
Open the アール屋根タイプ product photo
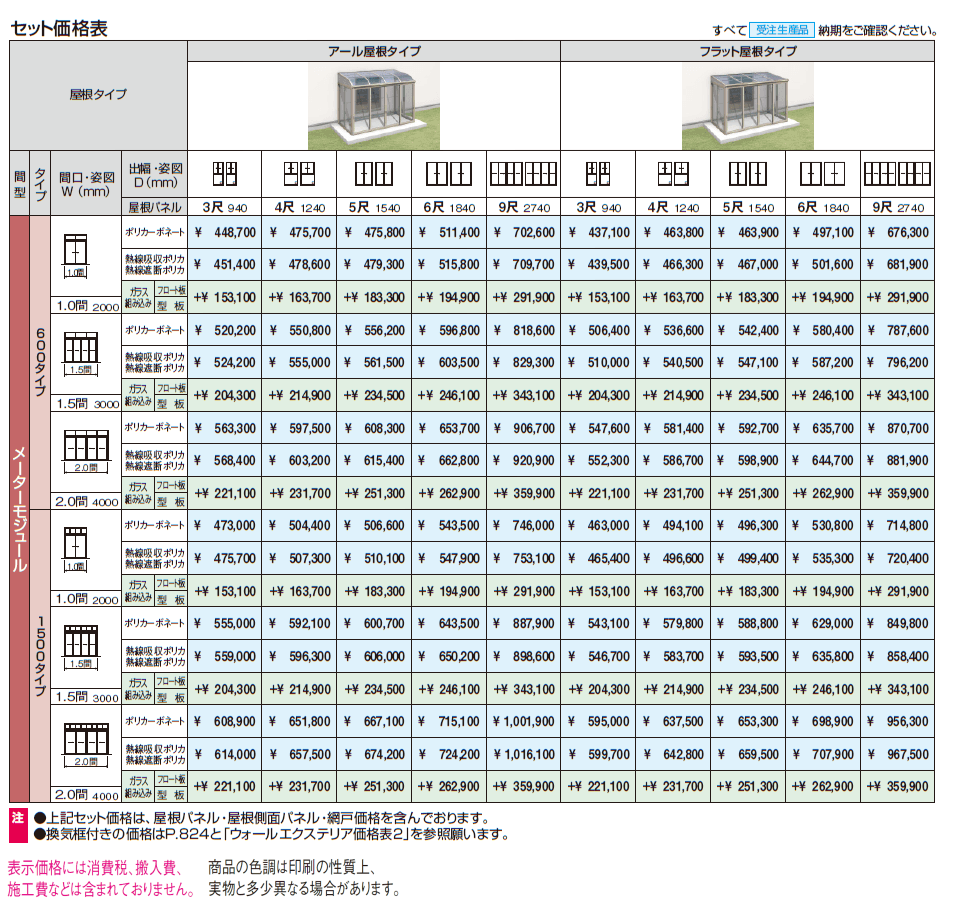tap(373, 107)
